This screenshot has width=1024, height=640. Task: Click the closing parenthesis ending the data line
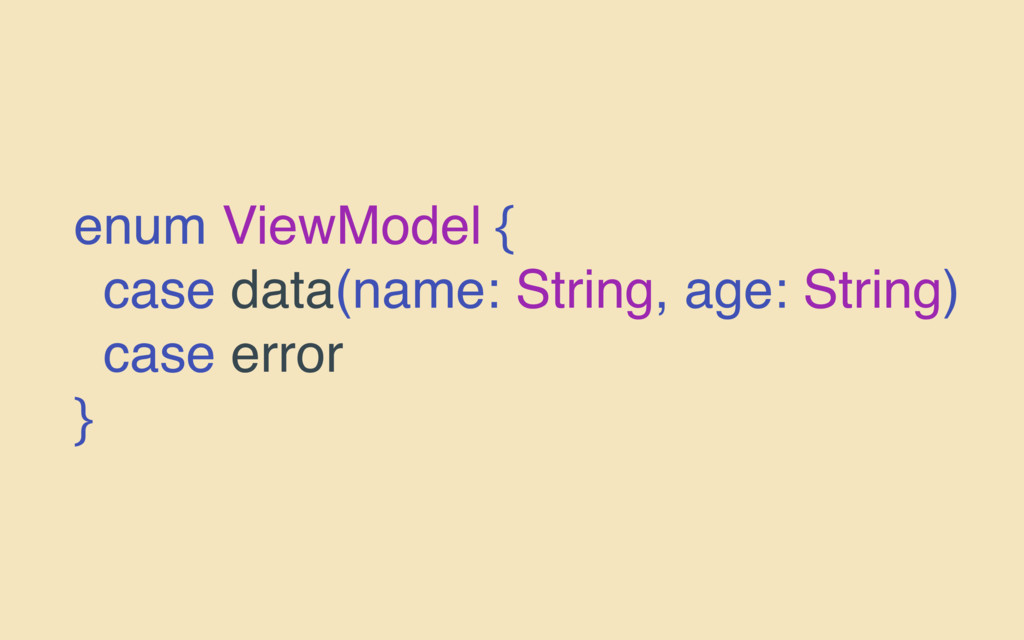950,293
